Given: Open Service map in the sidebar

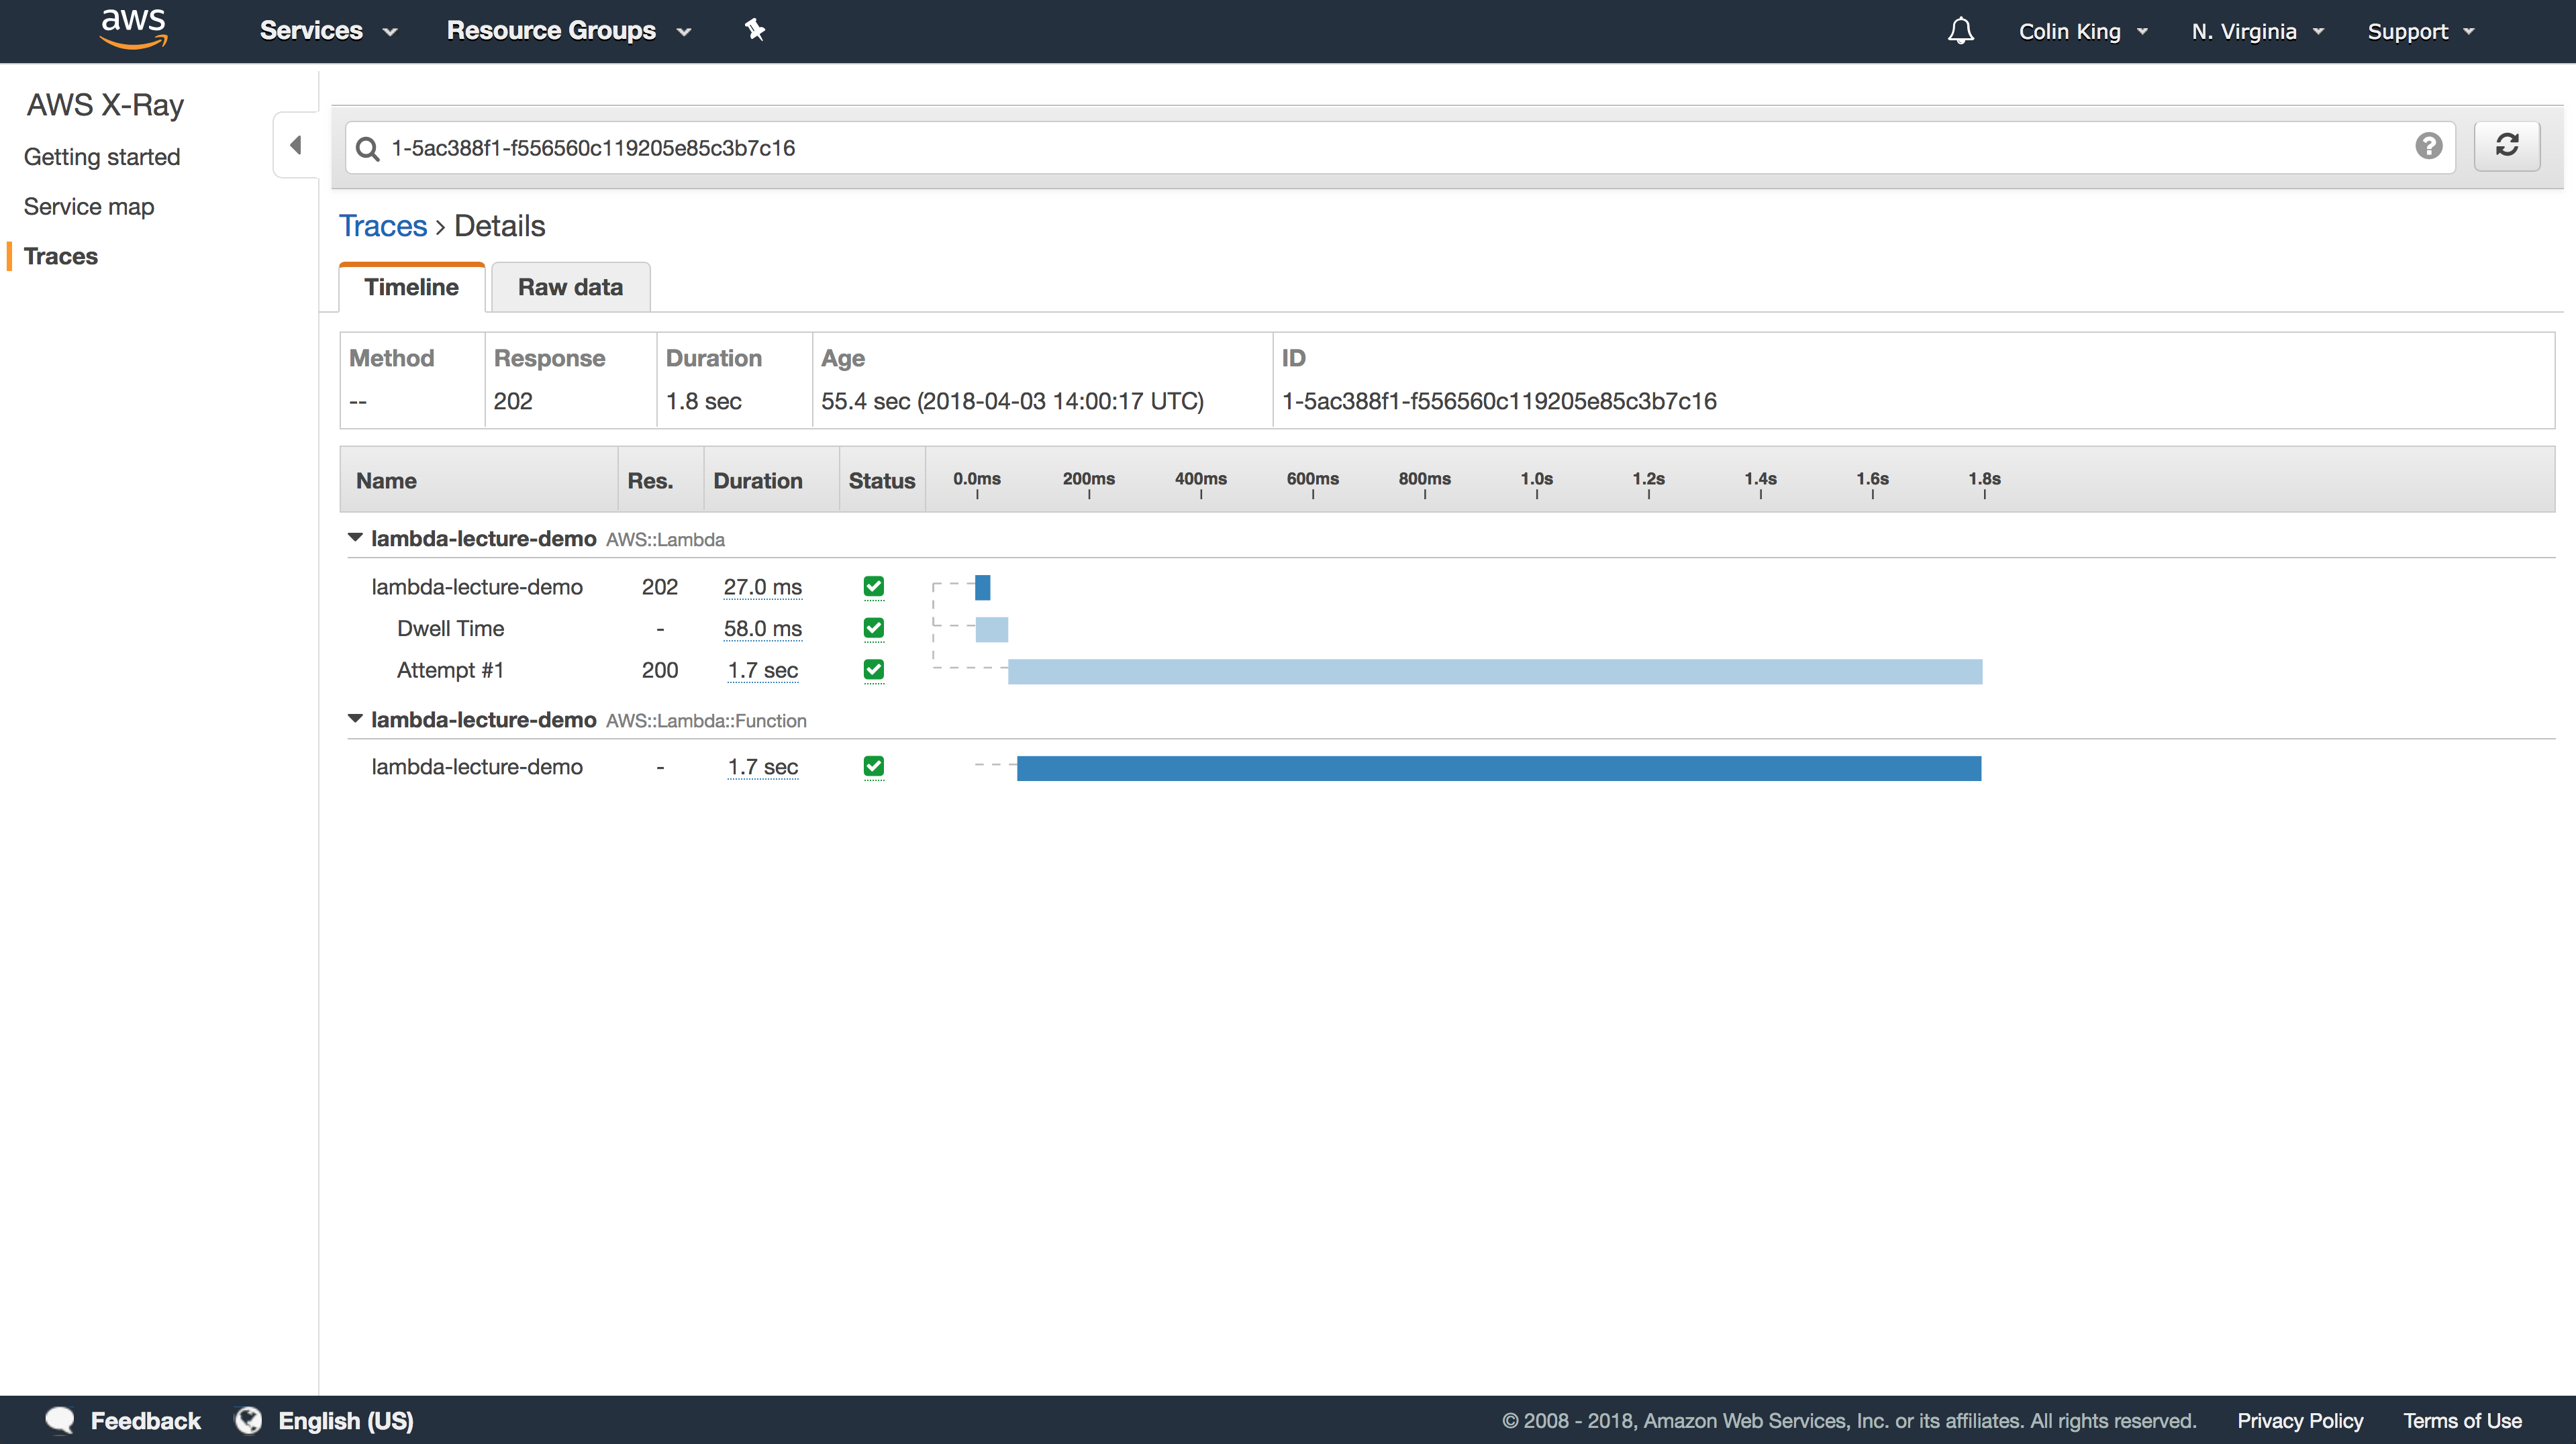Looking at the screenshot, I should pos(89,207).
